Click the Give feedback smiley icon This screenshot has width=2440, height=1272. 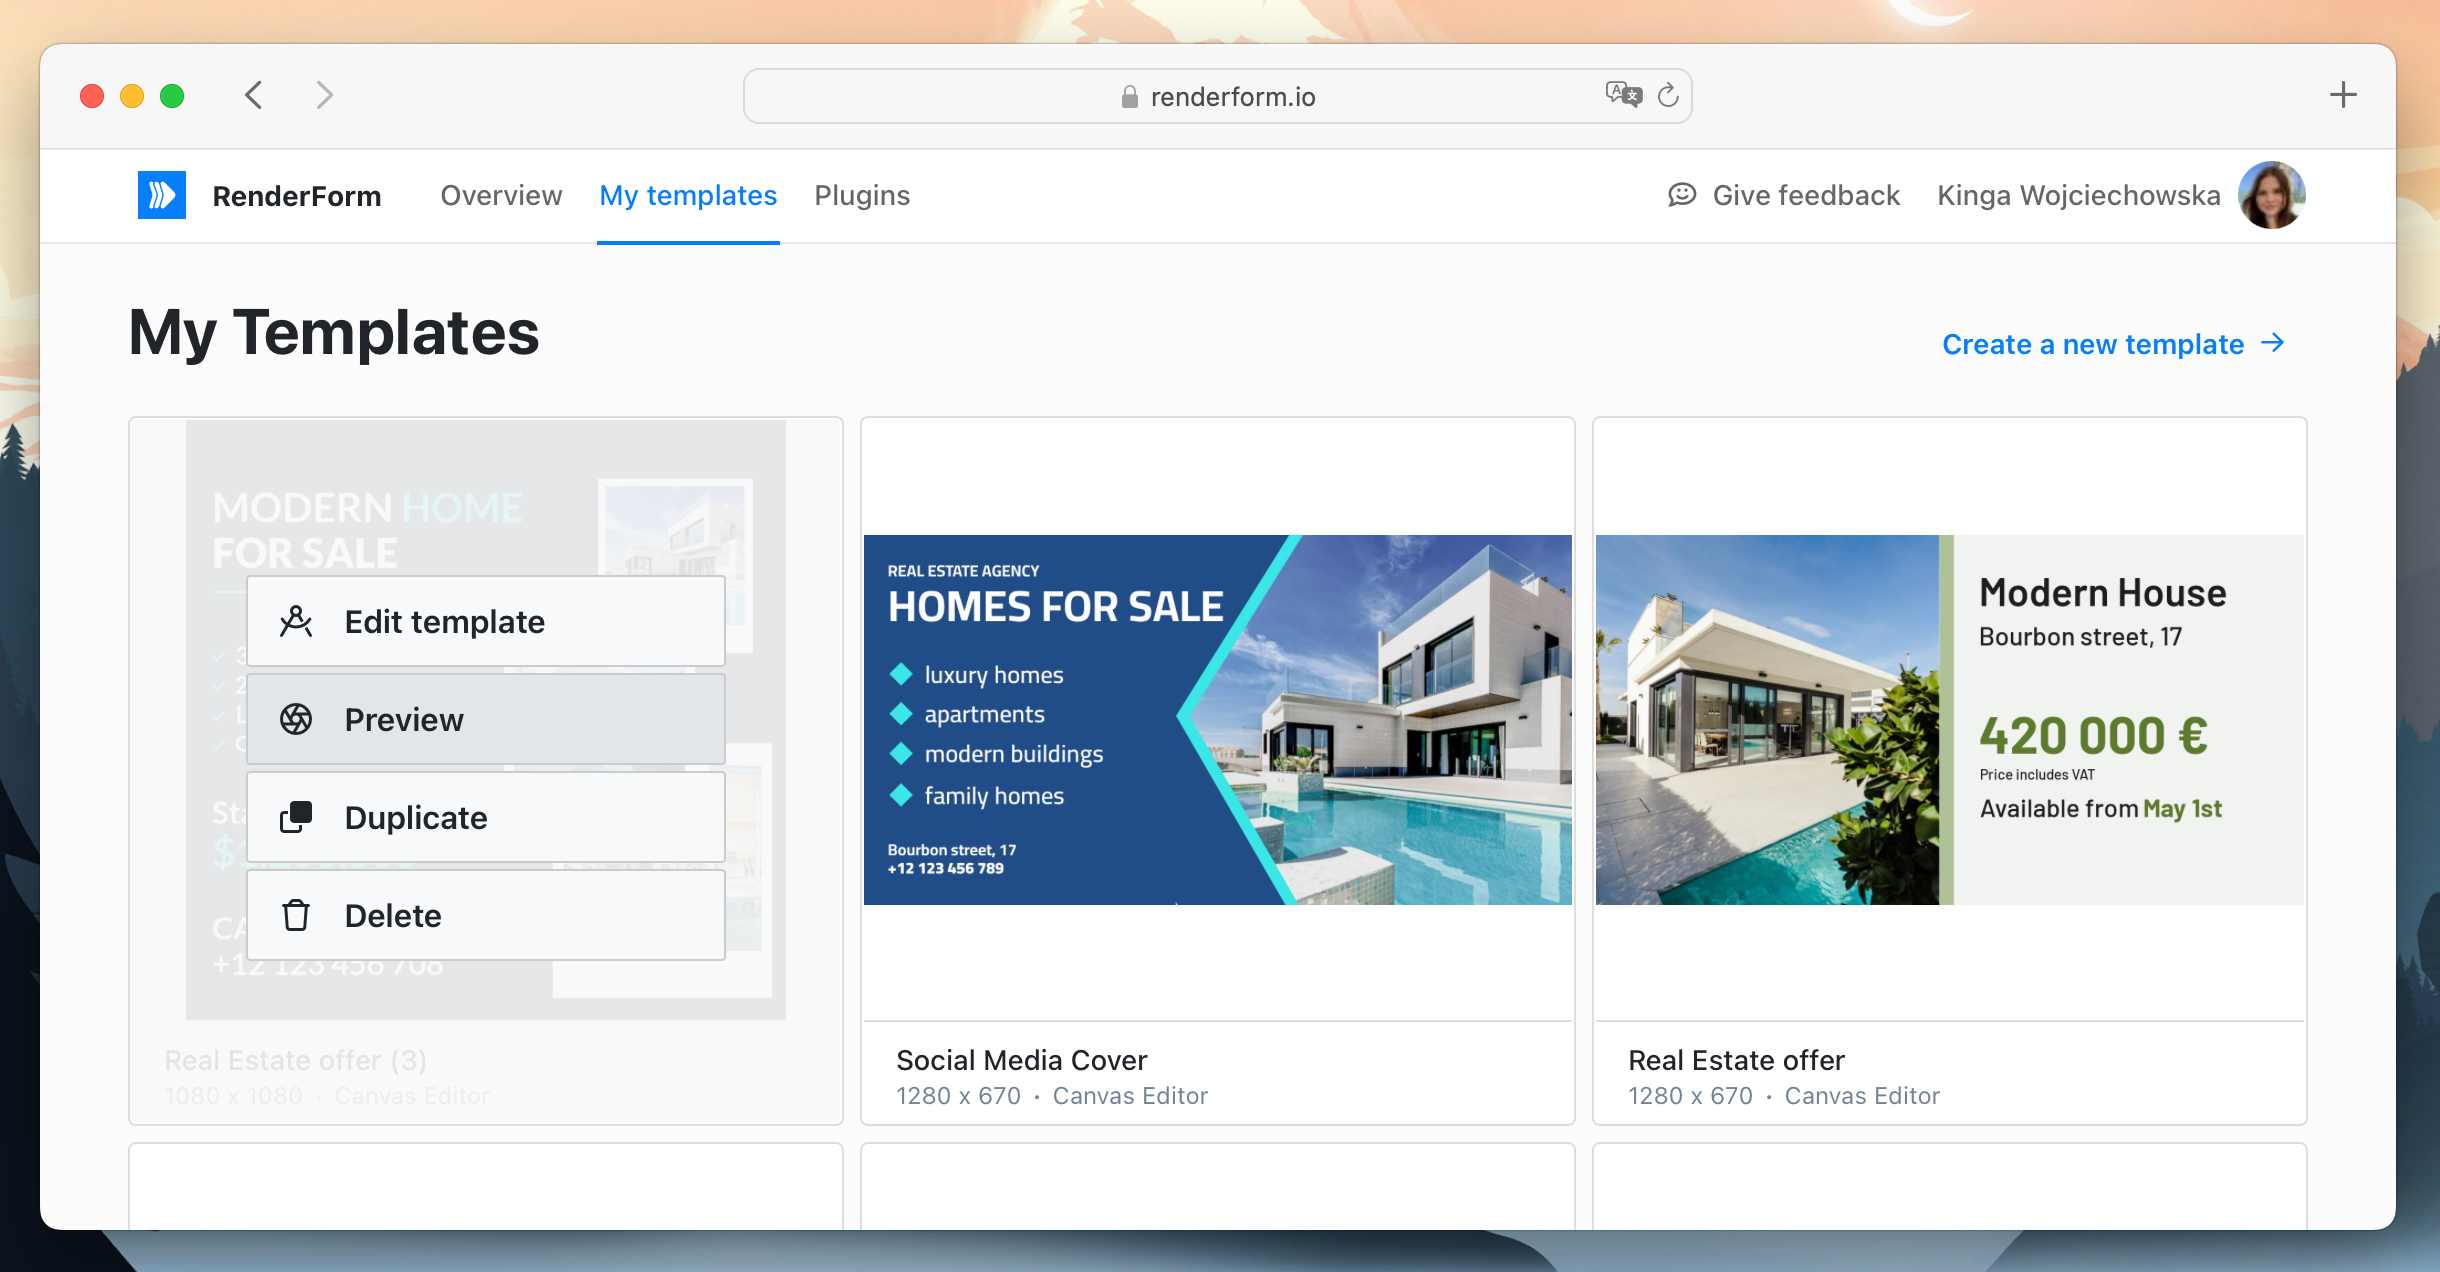[x=1683, y=195]
